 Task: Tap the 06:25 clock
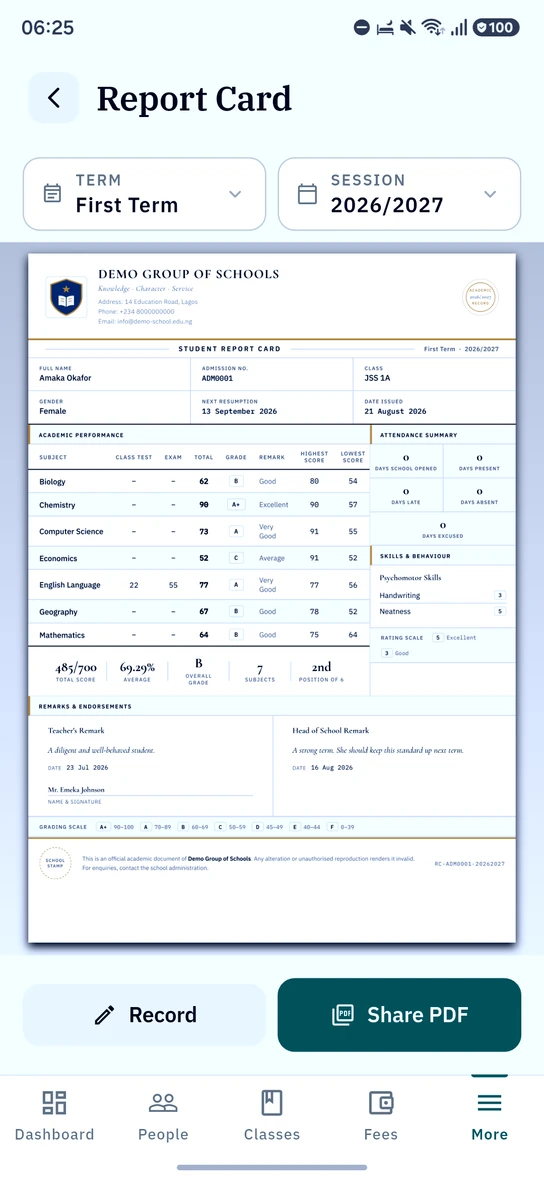47,28
